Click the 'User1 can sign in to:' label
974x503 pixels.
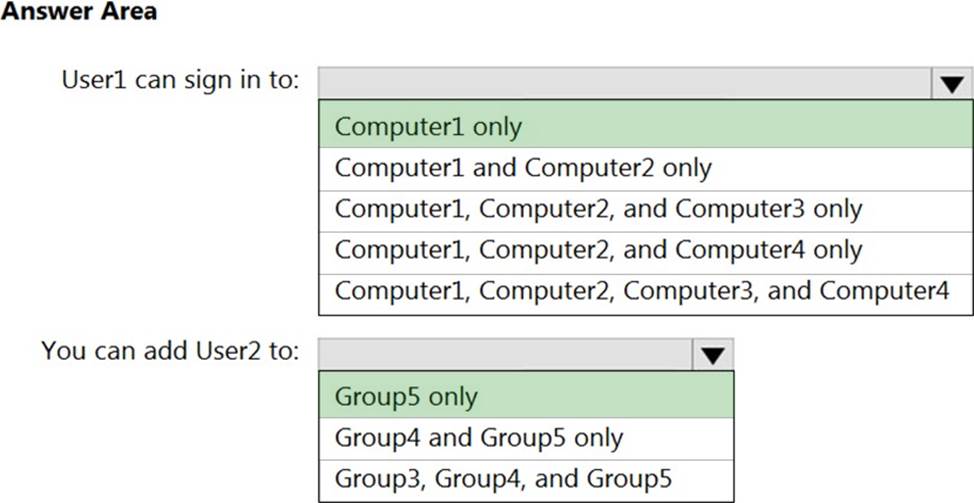click(180, 80)
